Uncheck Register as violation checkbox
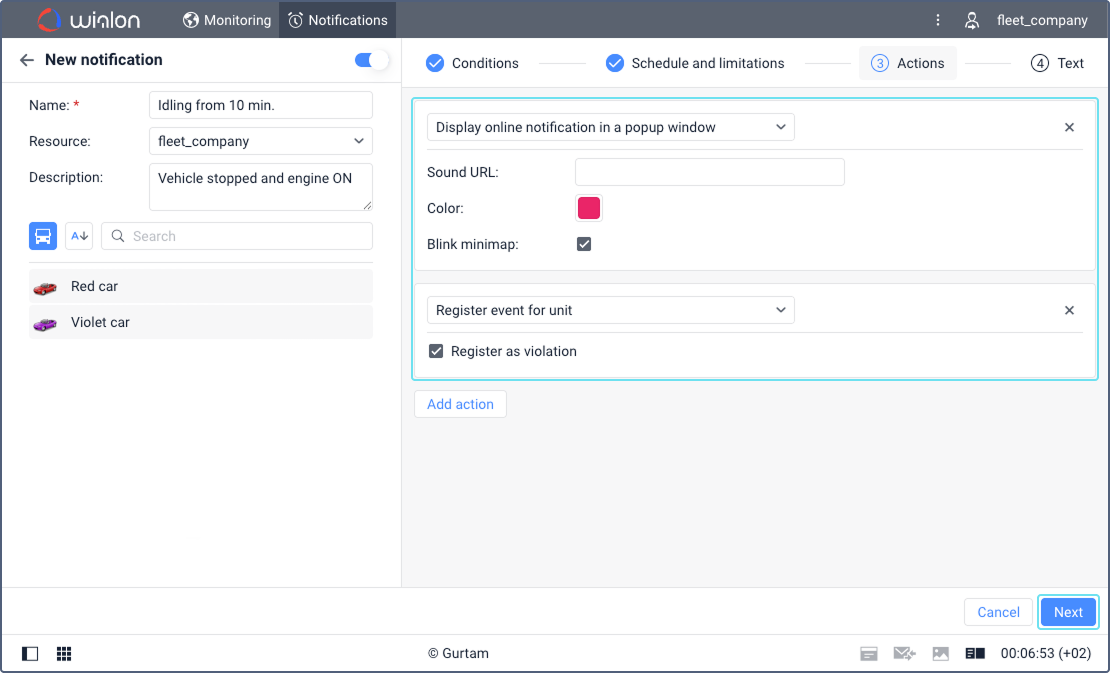The width and height of the screenshot is (1110, 673). (x=436, y=351)
